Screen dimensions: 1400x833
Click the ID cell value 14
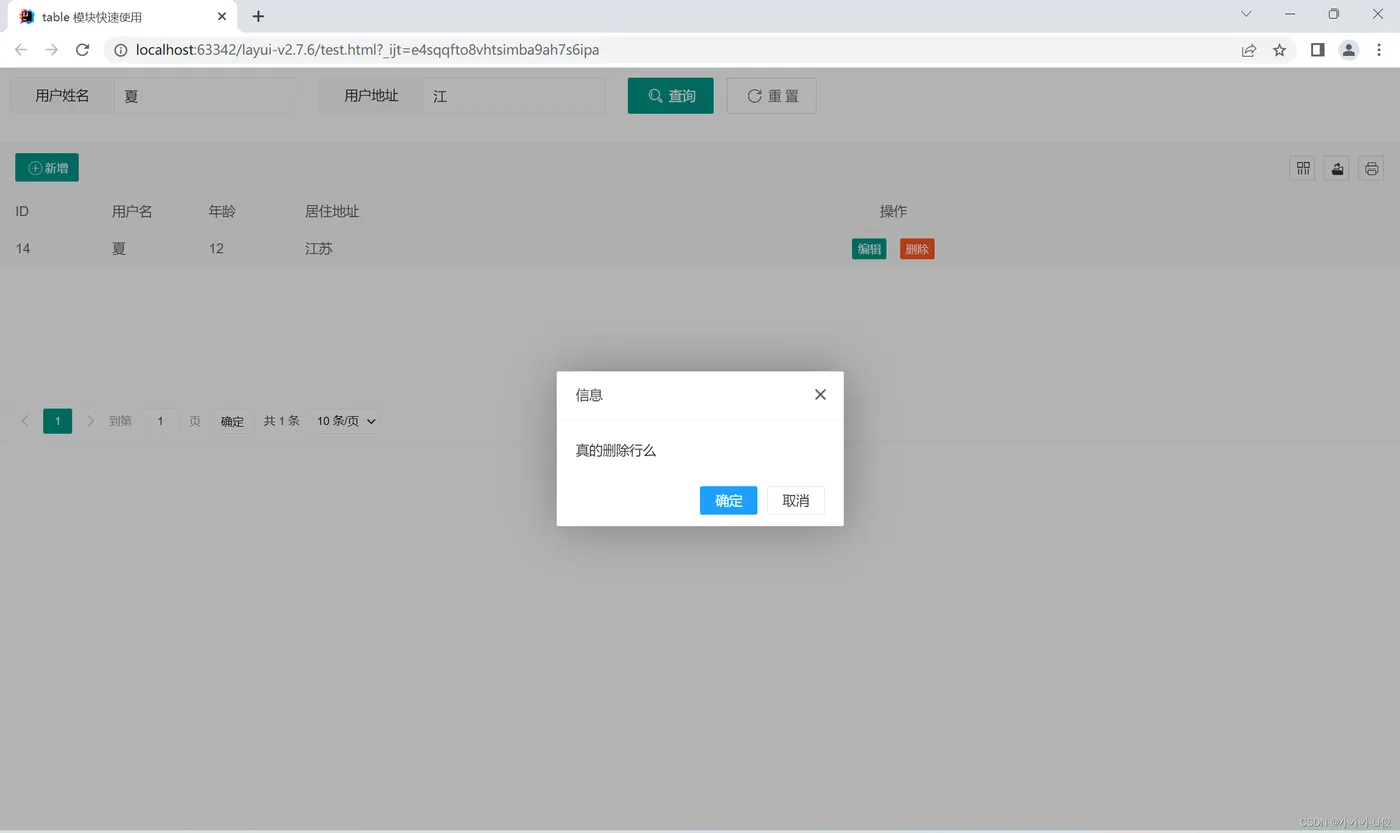23,249
